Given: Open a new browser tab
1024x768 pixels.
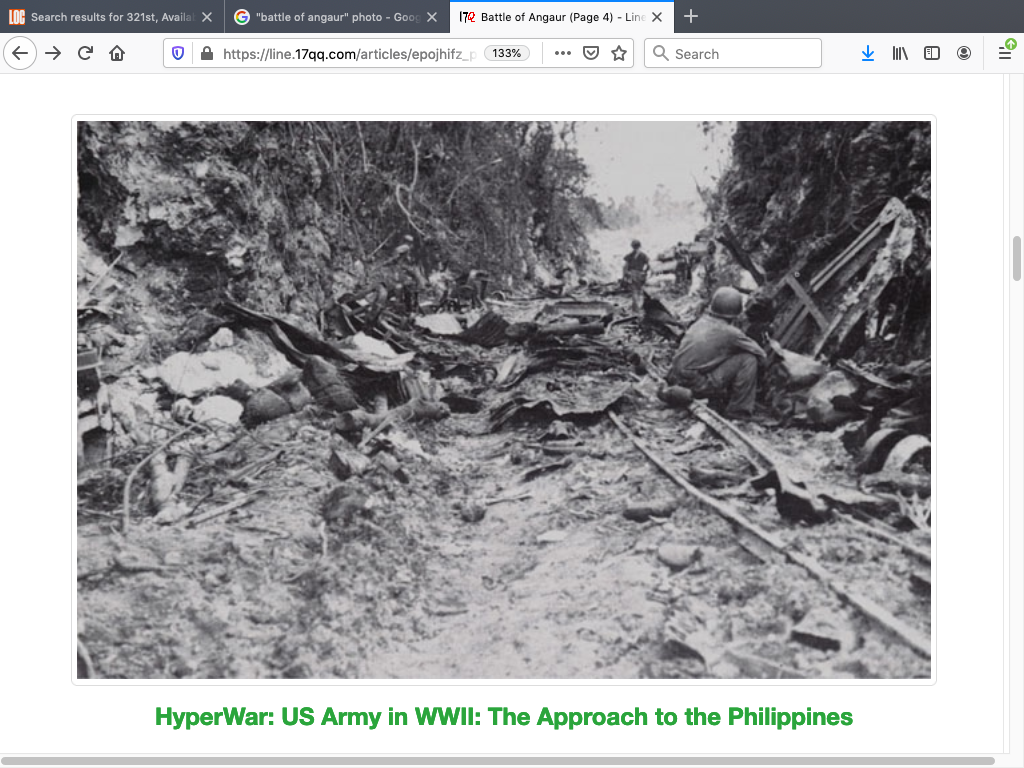Looking at the screenshot, I should point(691,17).
